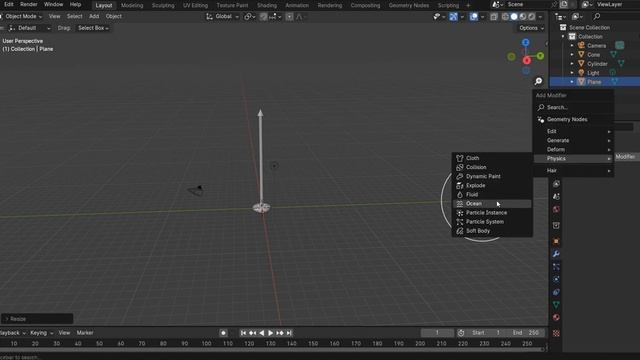The width and height of the screenshot is (640, 360).
Task: Select Cloth from the Physics submenu
Action: tap(492, 158)
